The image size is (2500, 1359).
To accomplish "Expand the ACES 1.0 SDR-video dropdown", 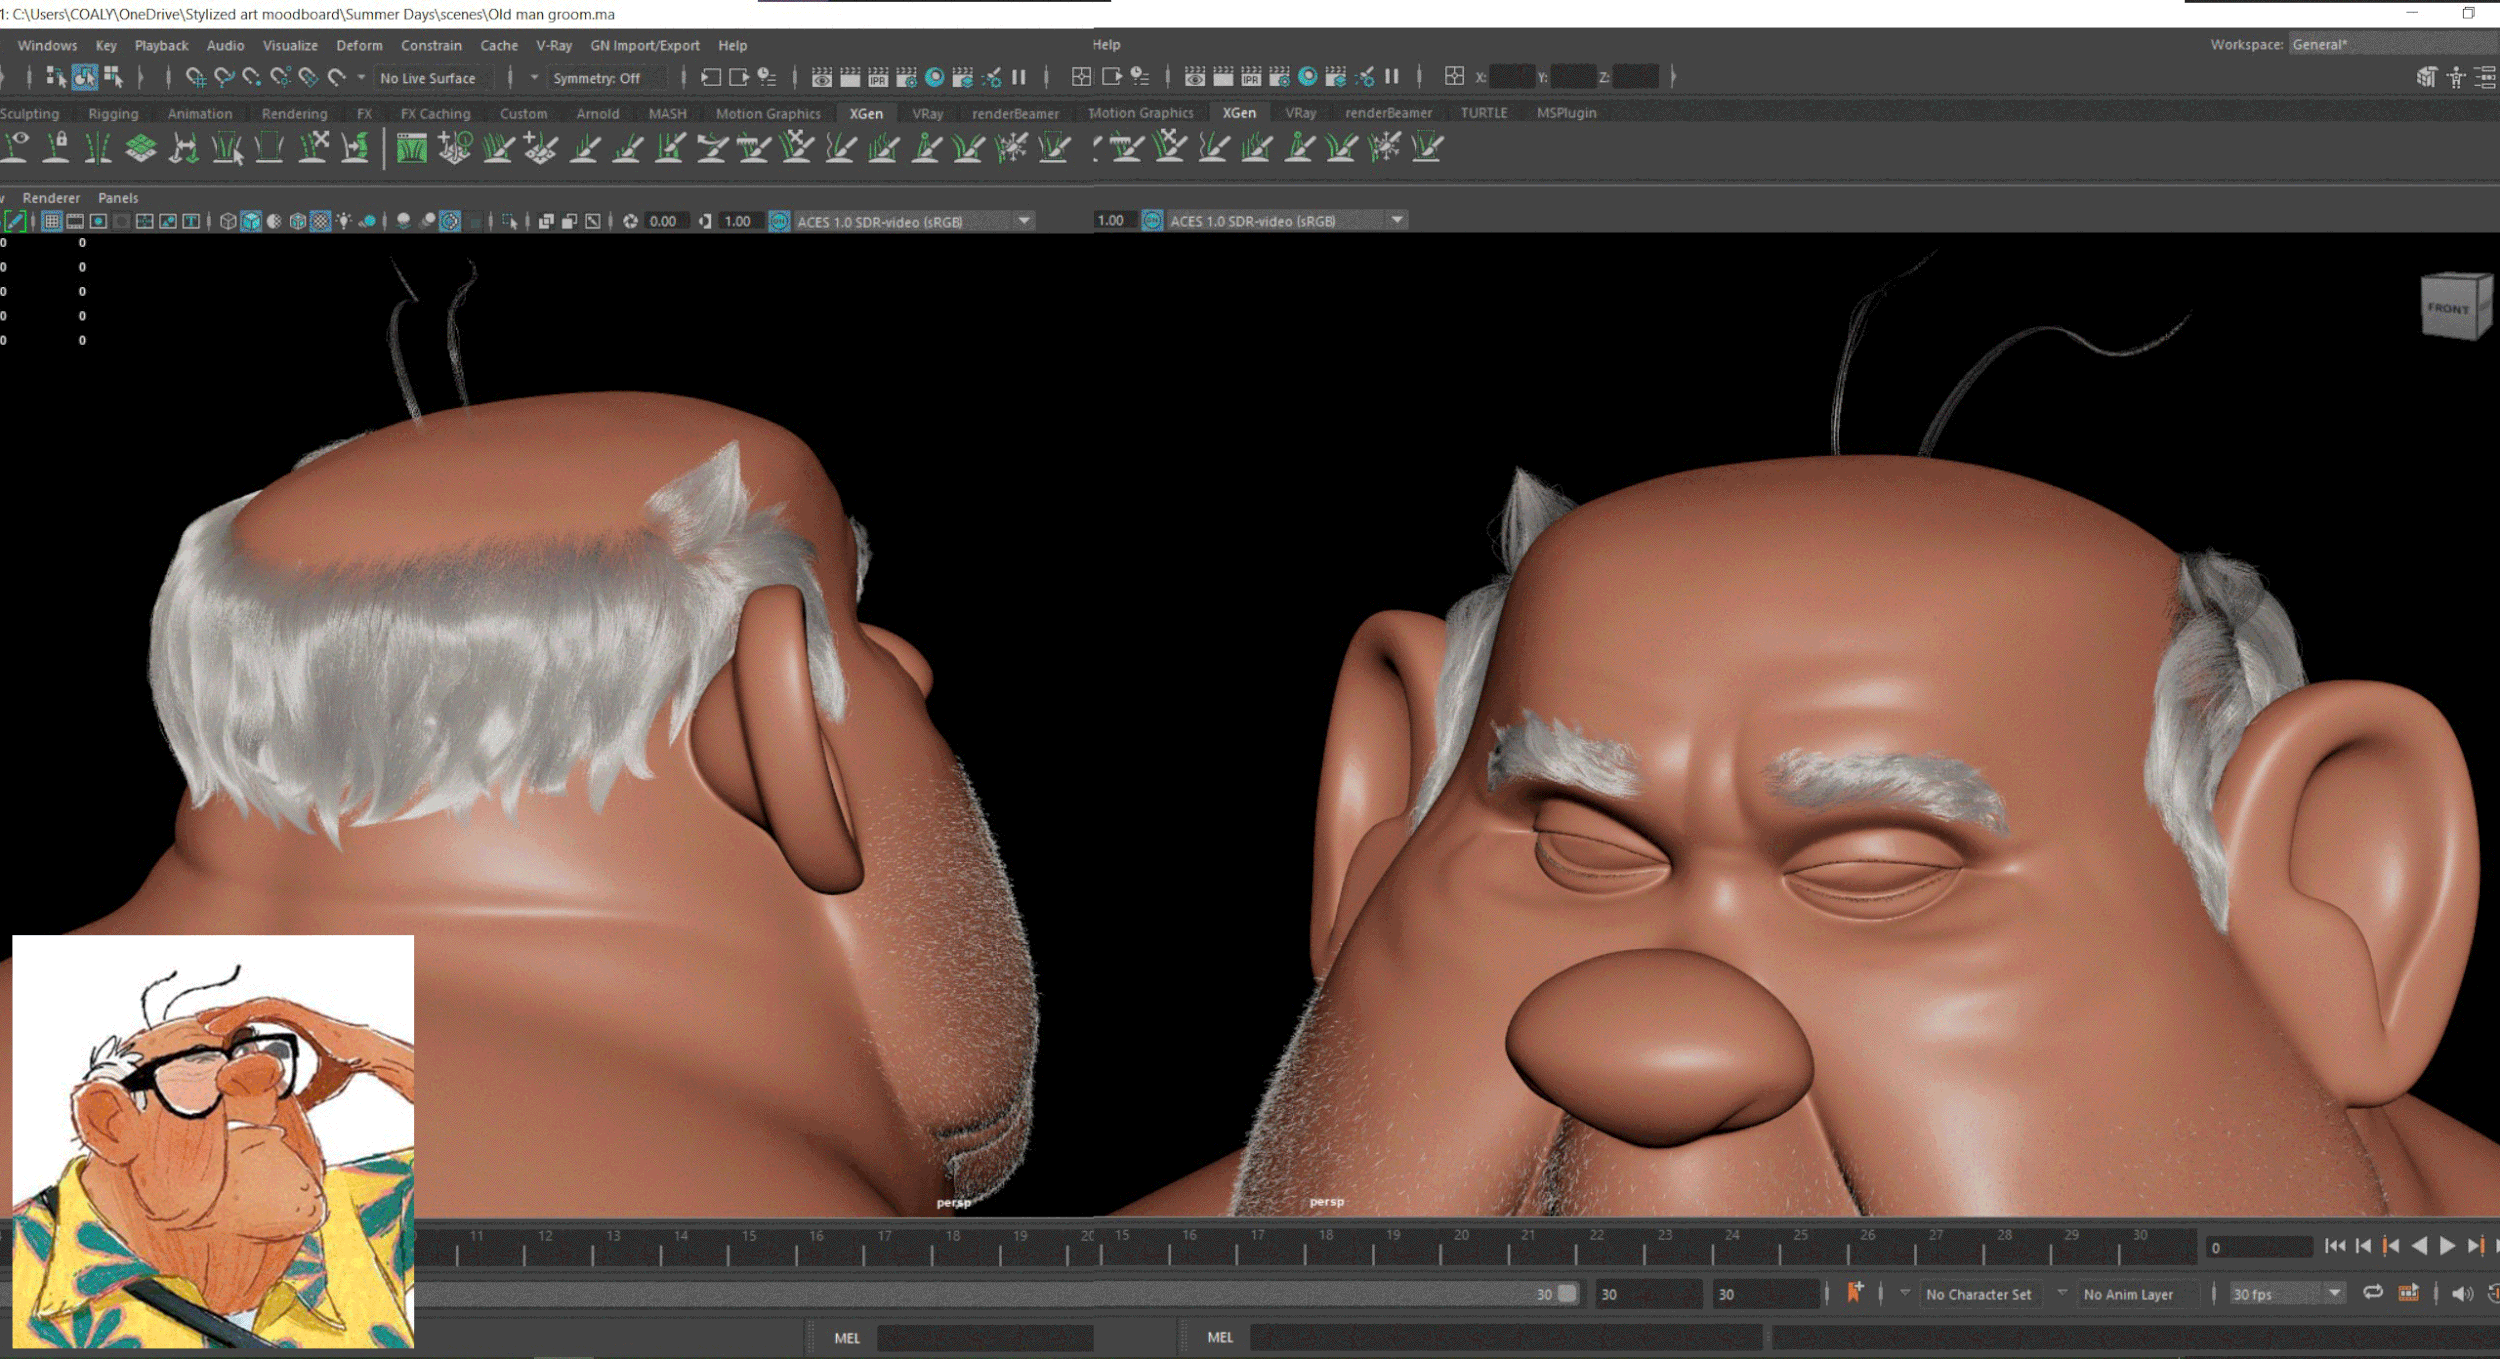I will (1024, 222).
